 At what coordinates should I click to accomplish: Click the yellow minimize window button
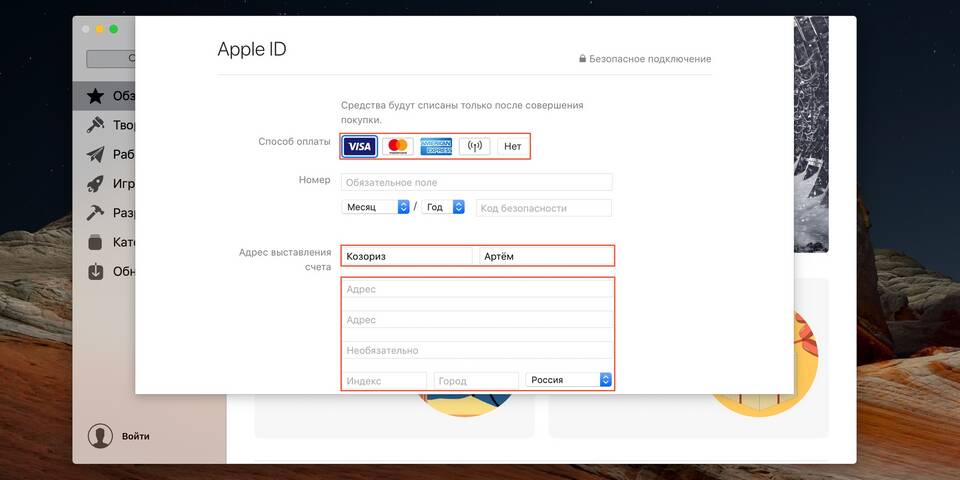coord(100,29)
